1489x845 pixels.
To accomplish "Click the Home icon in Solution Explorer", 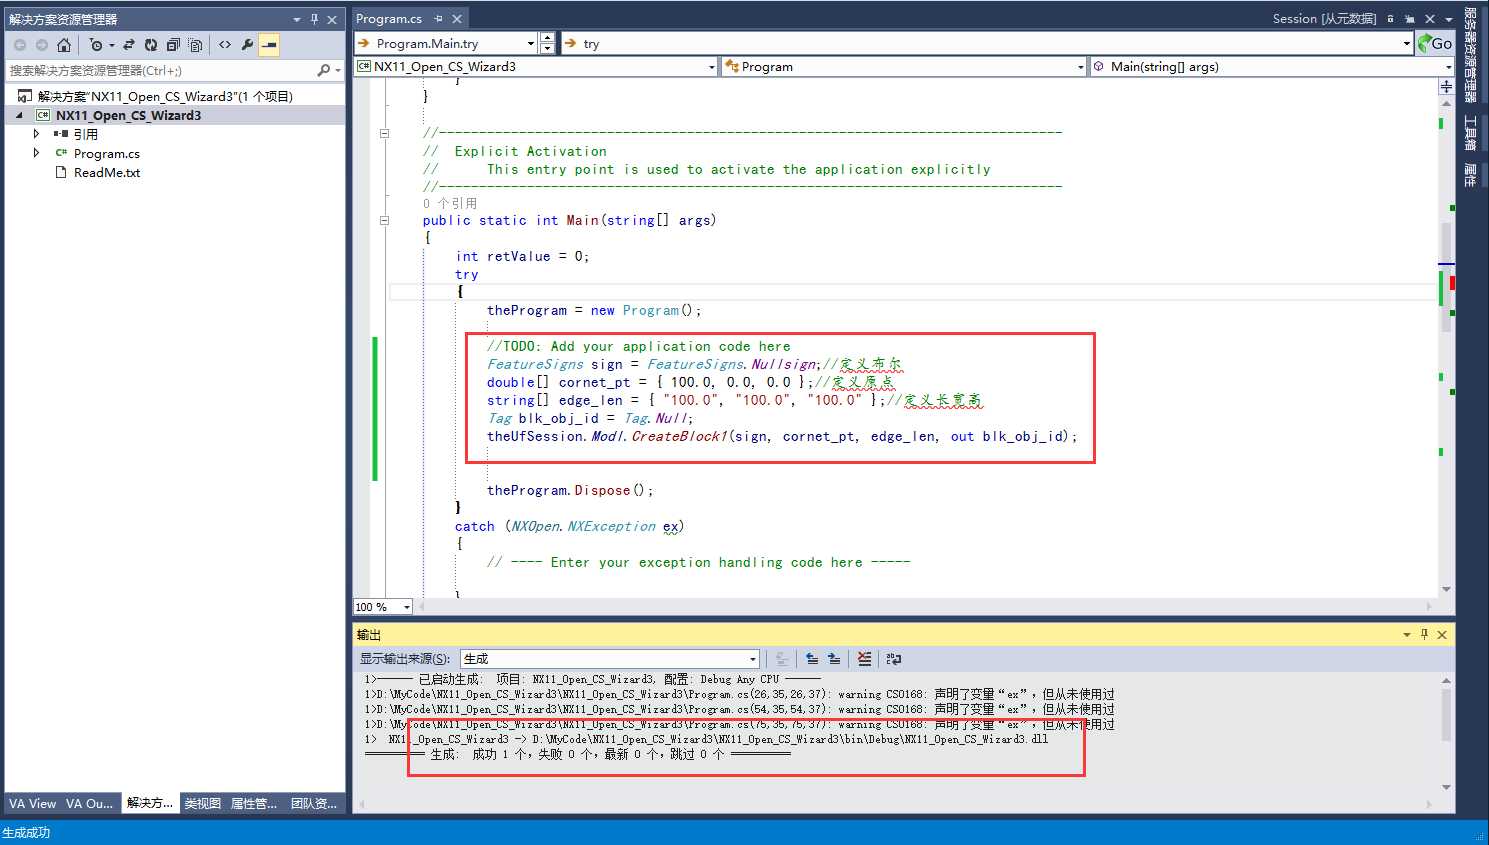I will (64, 45).
